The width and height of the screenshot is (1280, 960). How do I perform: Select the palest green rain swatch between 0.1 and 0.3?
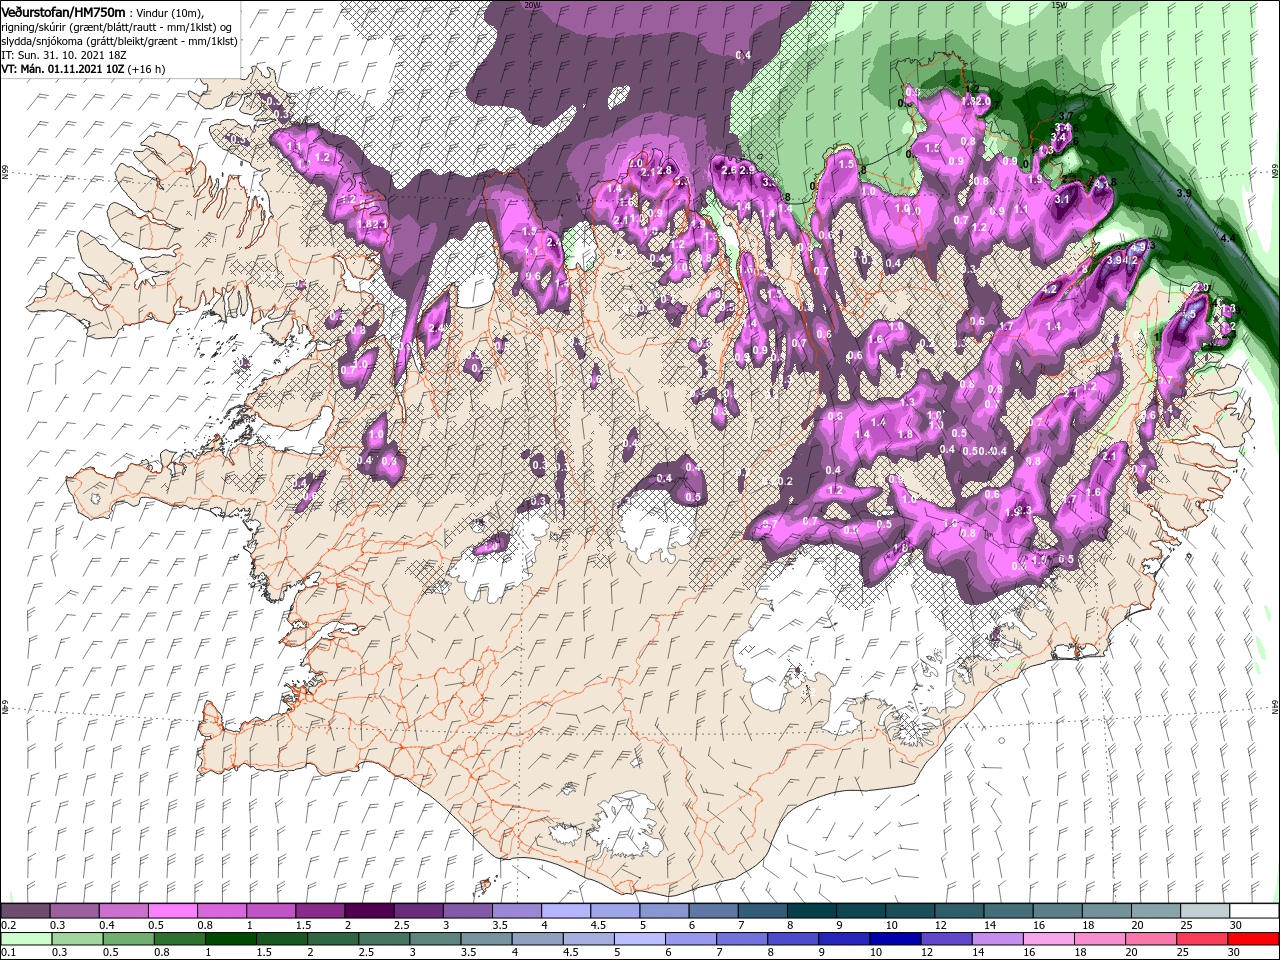[26, 938]
